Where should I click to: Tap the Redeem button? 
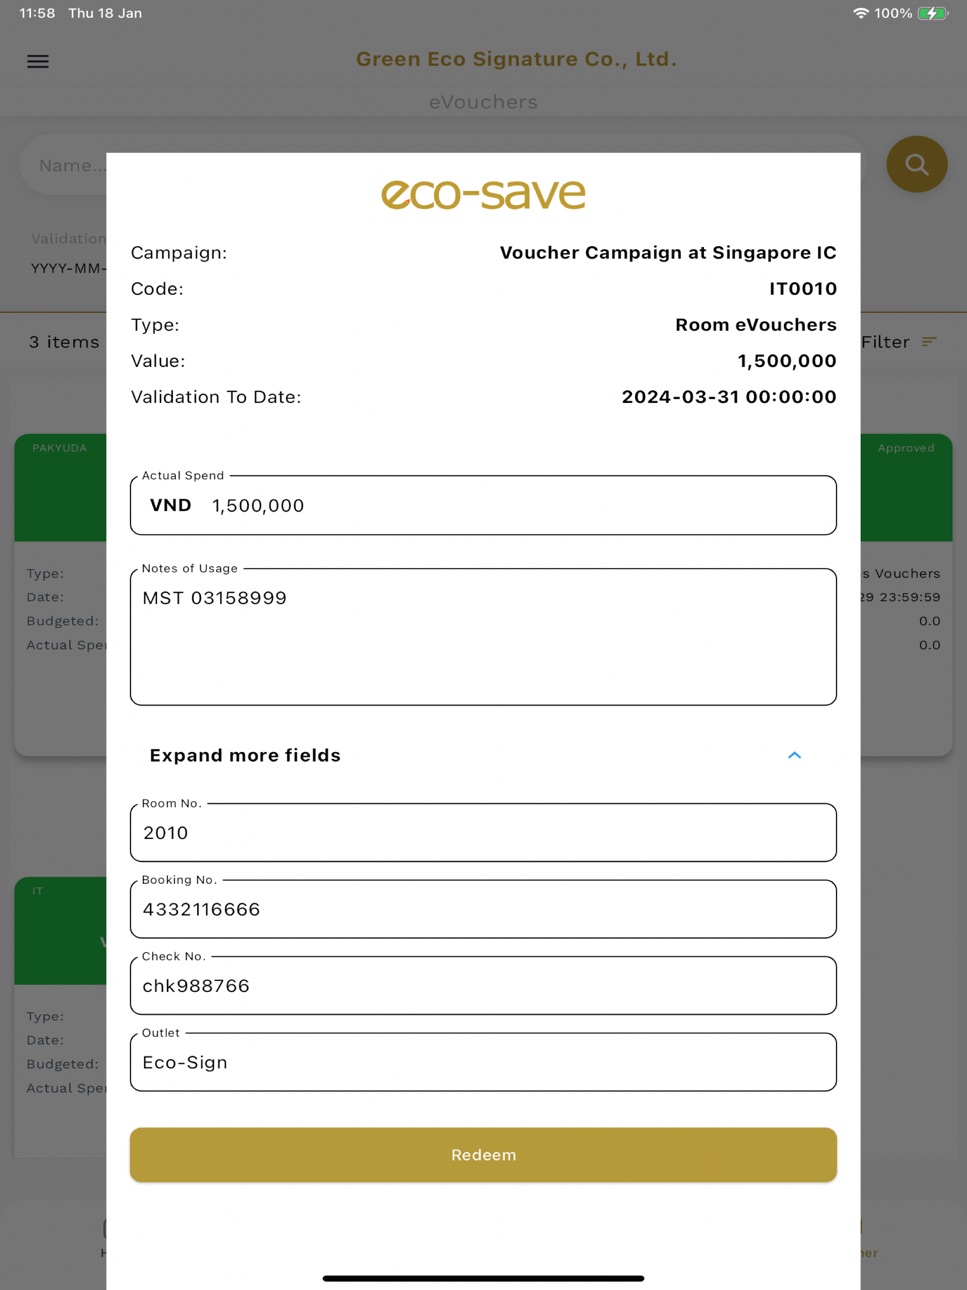click(x=483, y=1155)
